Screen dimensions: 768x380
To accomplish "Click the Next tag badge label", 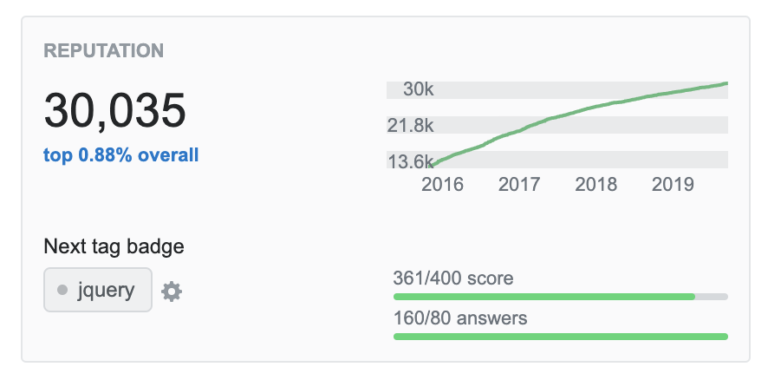I will tap(114, 246).
